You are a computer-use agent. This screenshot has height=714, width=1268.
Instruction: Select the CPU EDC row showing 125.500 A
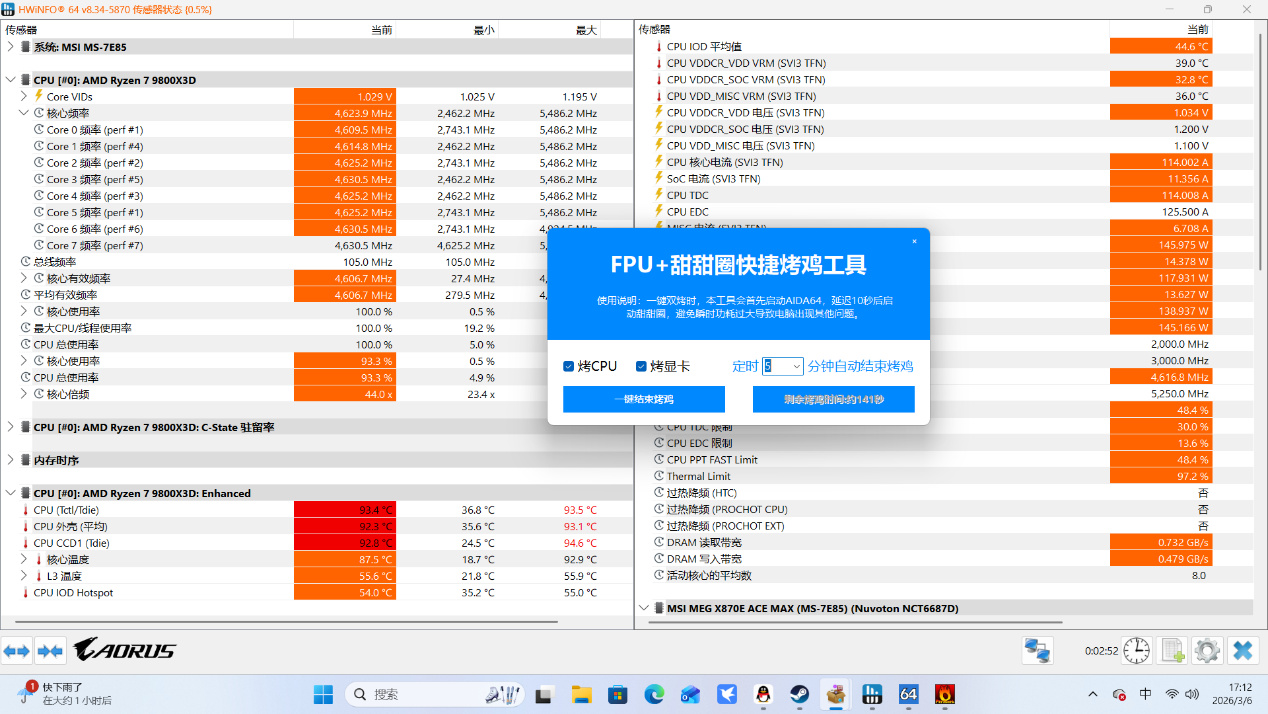[x=945, y=211]
